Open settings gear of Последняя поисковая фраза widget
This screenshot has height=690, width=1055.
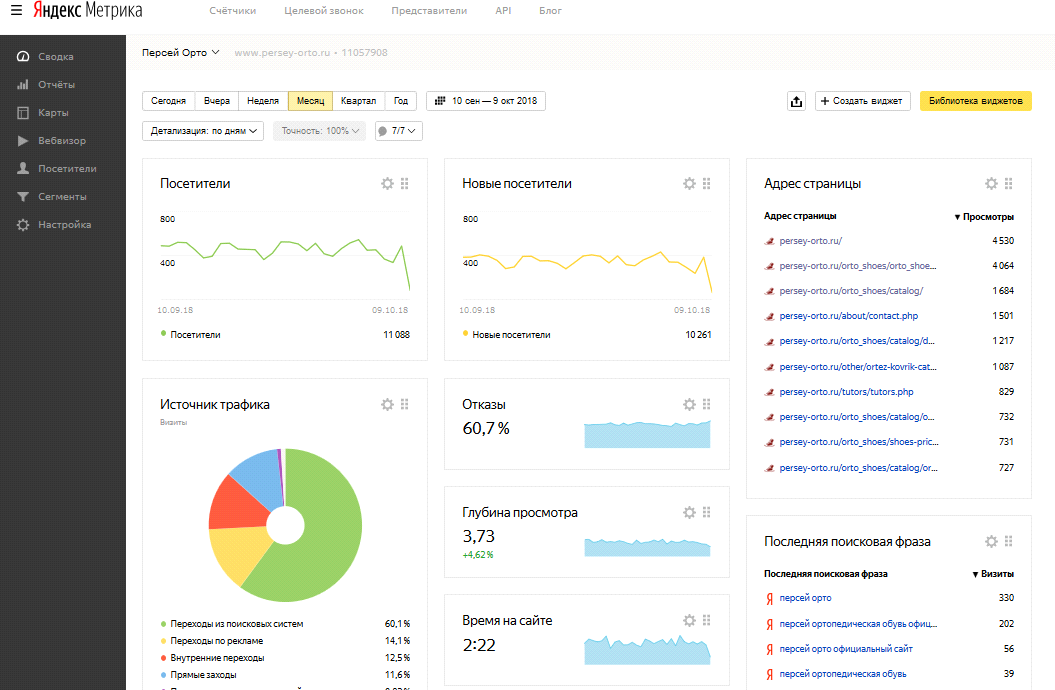pos(991,541)
